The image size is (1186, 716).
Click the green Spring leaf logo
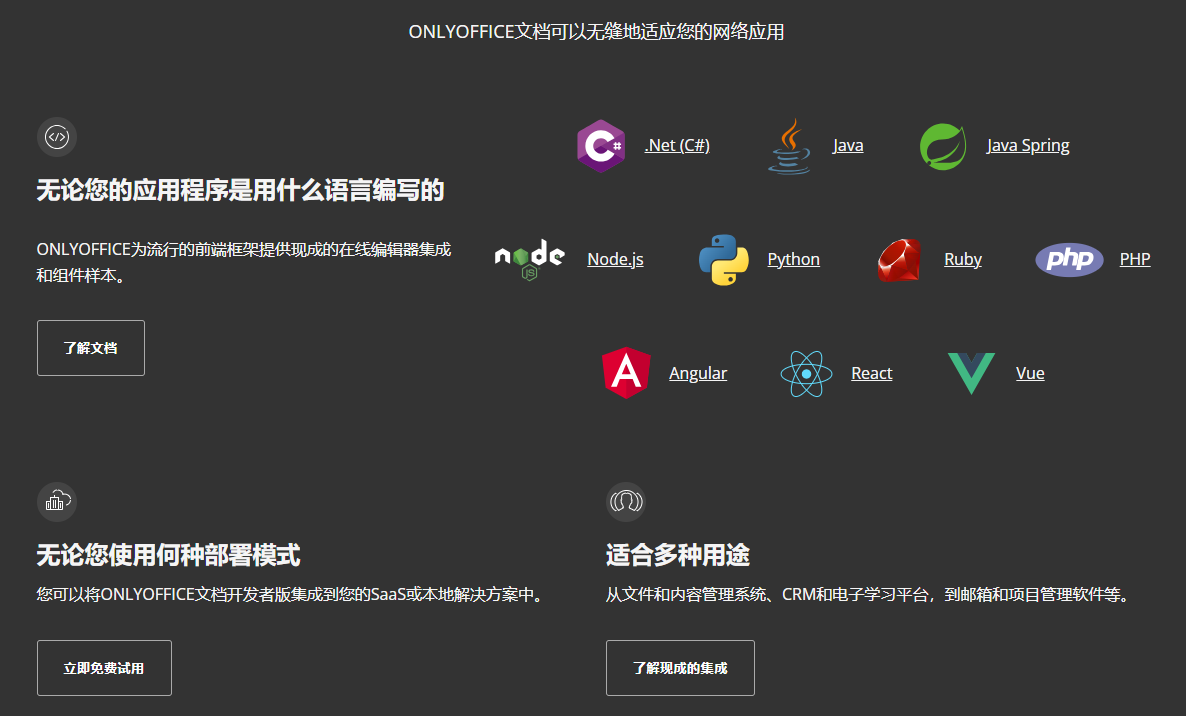(942, 146)
